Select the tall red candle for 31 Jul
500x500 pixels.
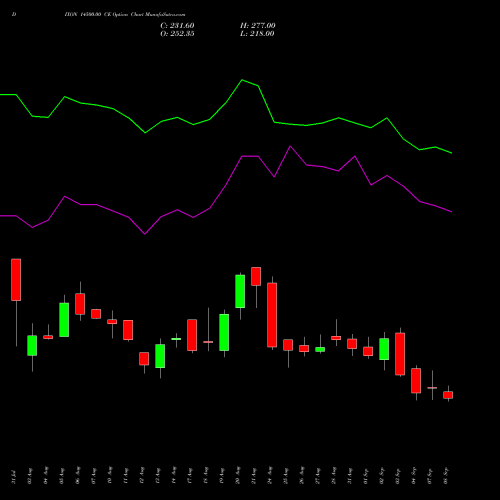point(16,280)
